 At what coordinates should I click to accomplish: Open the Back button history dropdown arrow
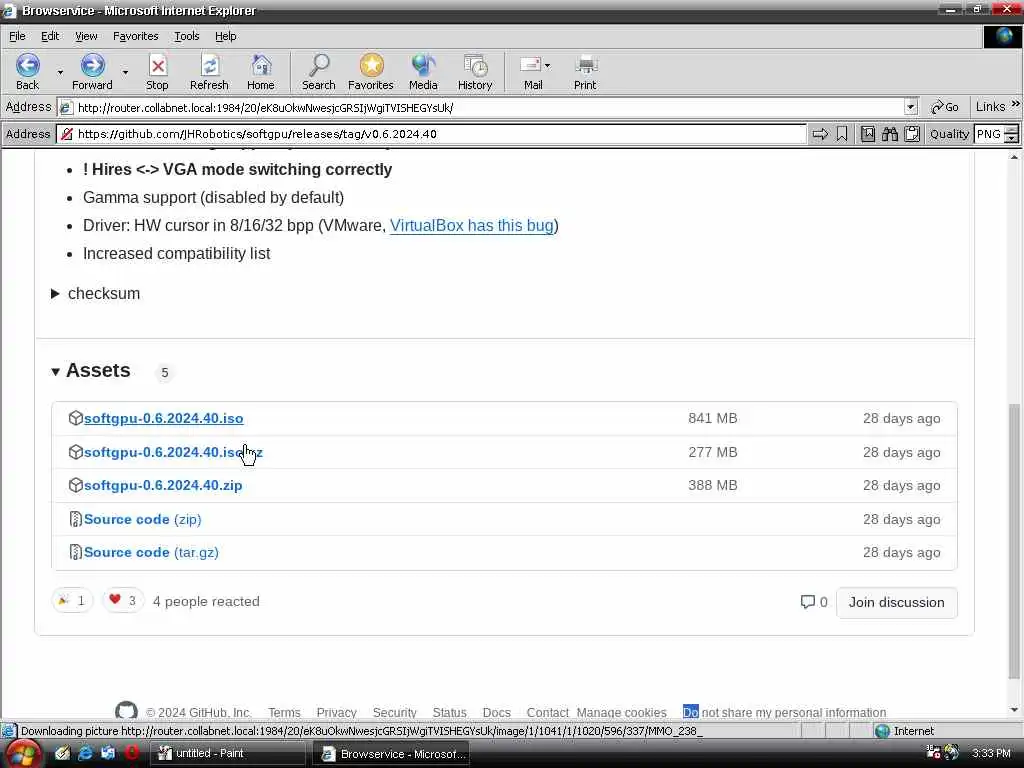click(60, 72)
